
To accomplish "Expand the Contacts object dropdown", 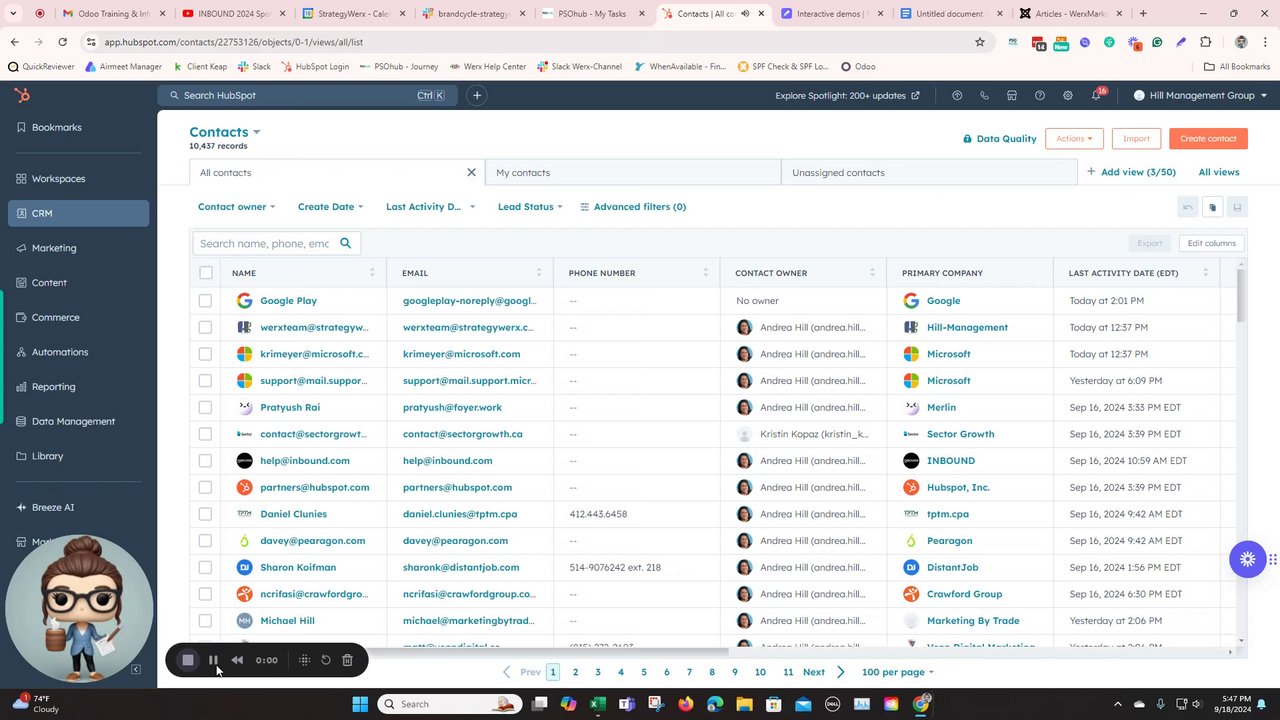I will [225, 132].
